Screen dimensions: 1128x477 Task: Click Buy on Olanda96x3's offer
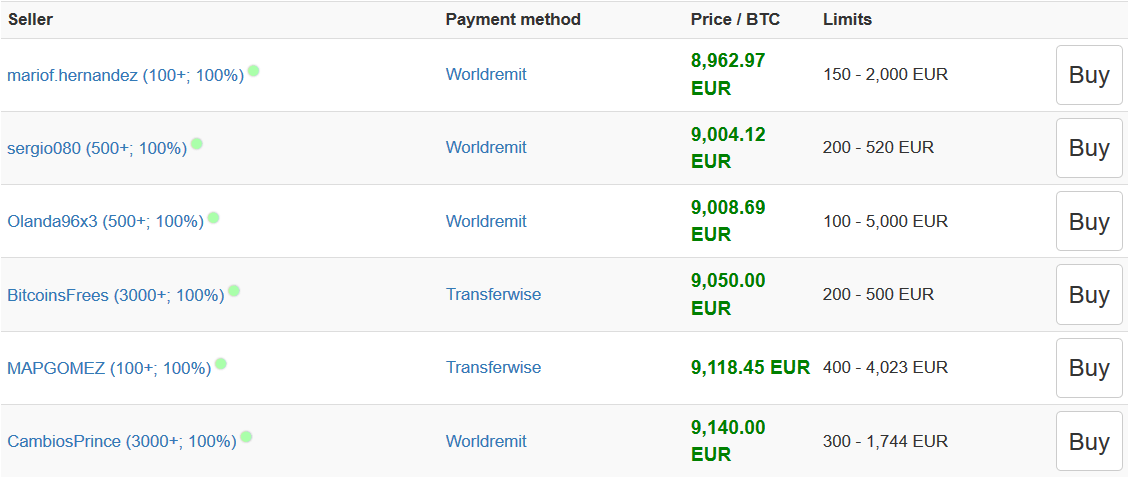coord(1089,221)
